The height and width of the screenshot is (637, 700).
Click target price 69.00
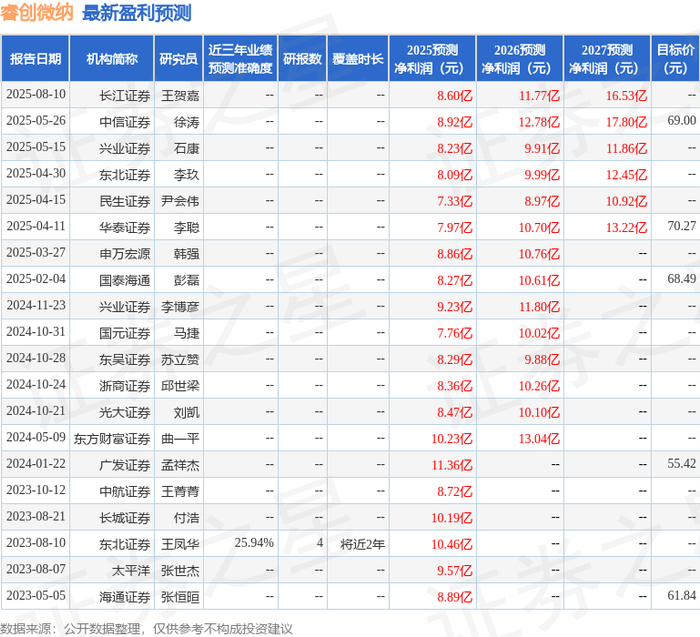click(682, 121)
